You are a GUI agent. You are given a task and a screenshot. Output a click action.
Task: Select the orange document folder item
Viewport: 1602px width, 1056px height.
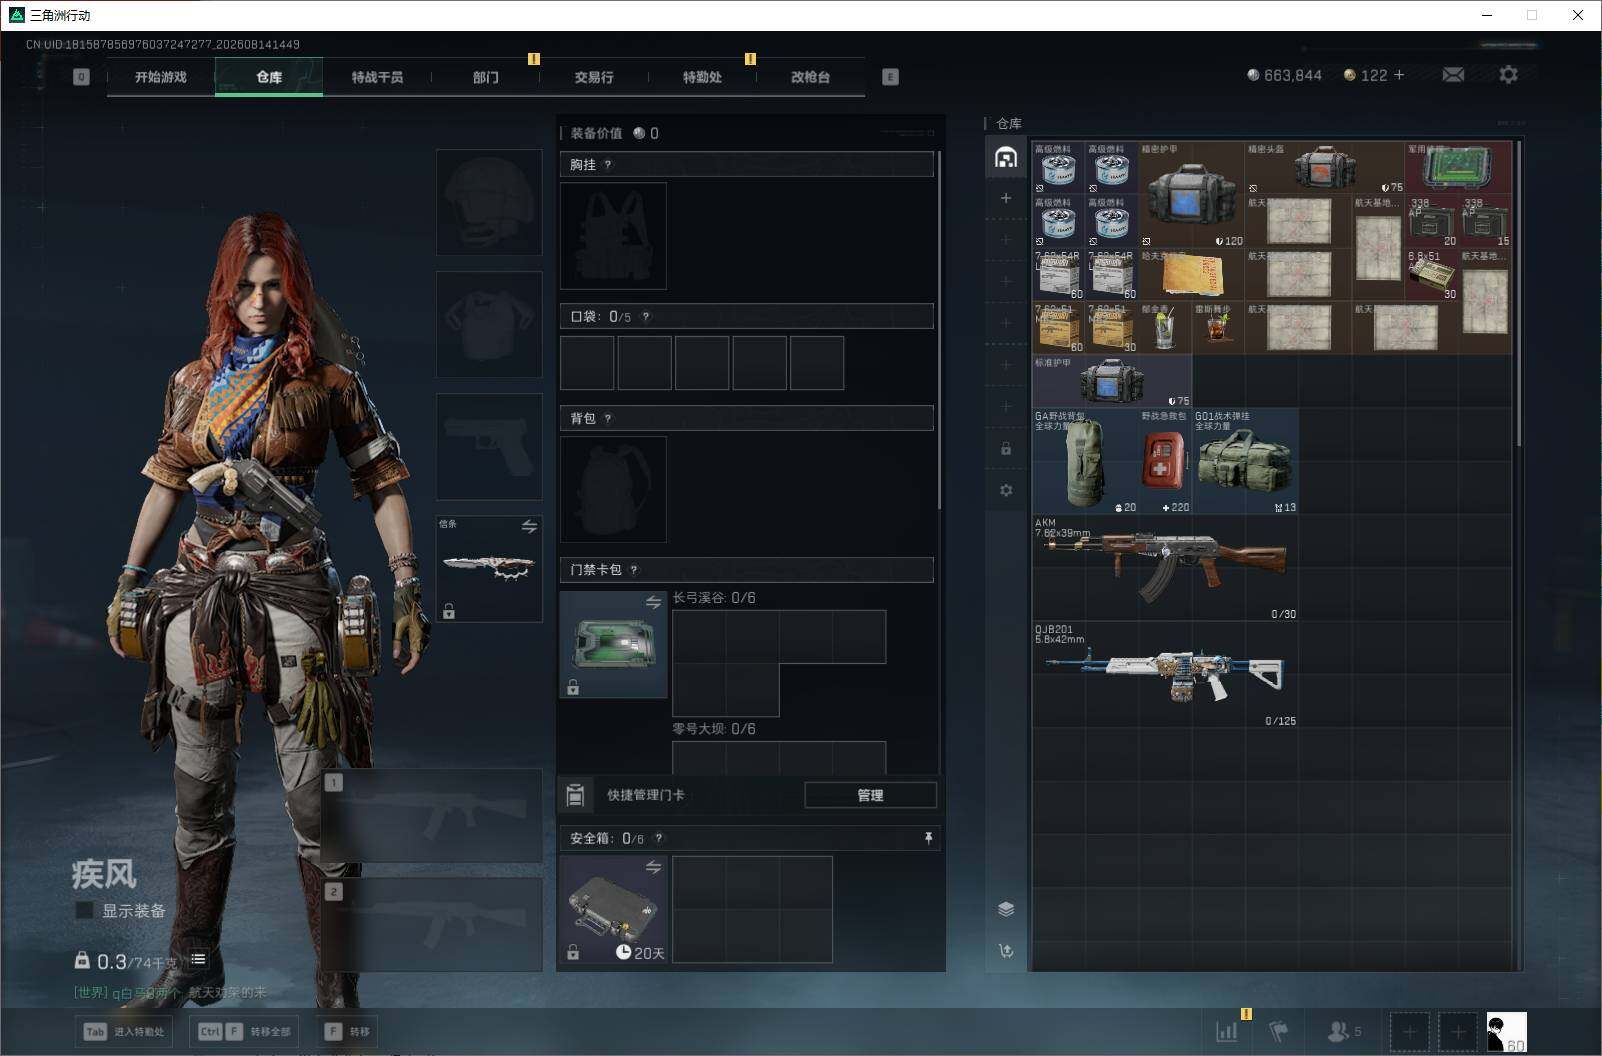tap(1192, 275)
